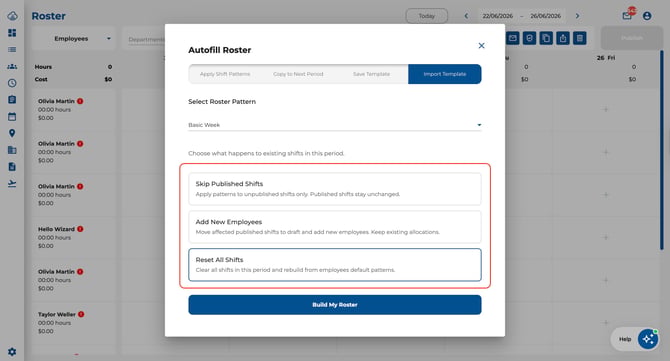This screenshot has width=670, height=361.
Task: Close the Autofill Roster dialog
Action: pyautogui.click(x=481, y=45)
